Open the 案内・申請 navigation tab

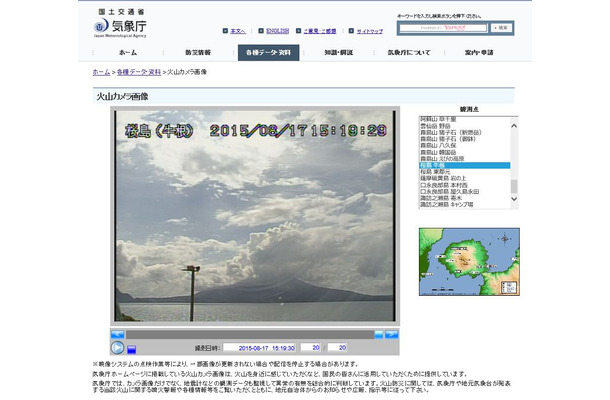click(x=479, y=53)
